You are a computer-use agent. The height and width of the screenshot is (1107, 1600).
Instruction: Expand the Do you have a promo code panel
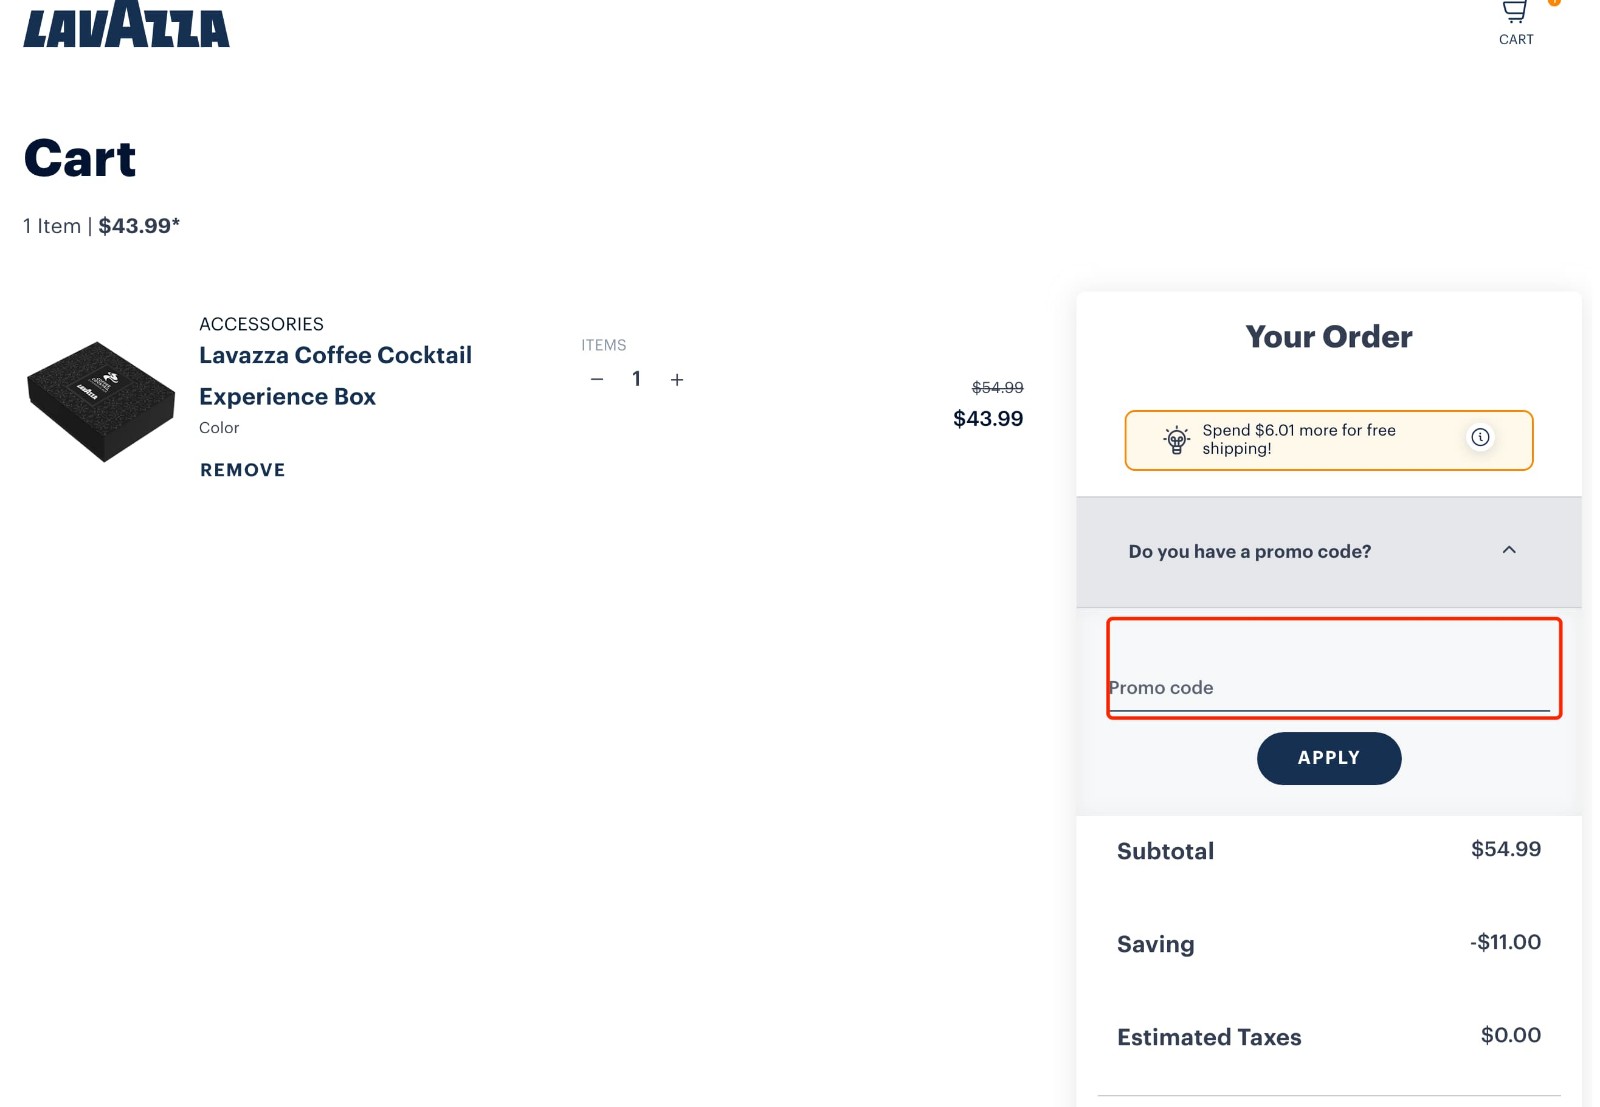(1249, 551)
